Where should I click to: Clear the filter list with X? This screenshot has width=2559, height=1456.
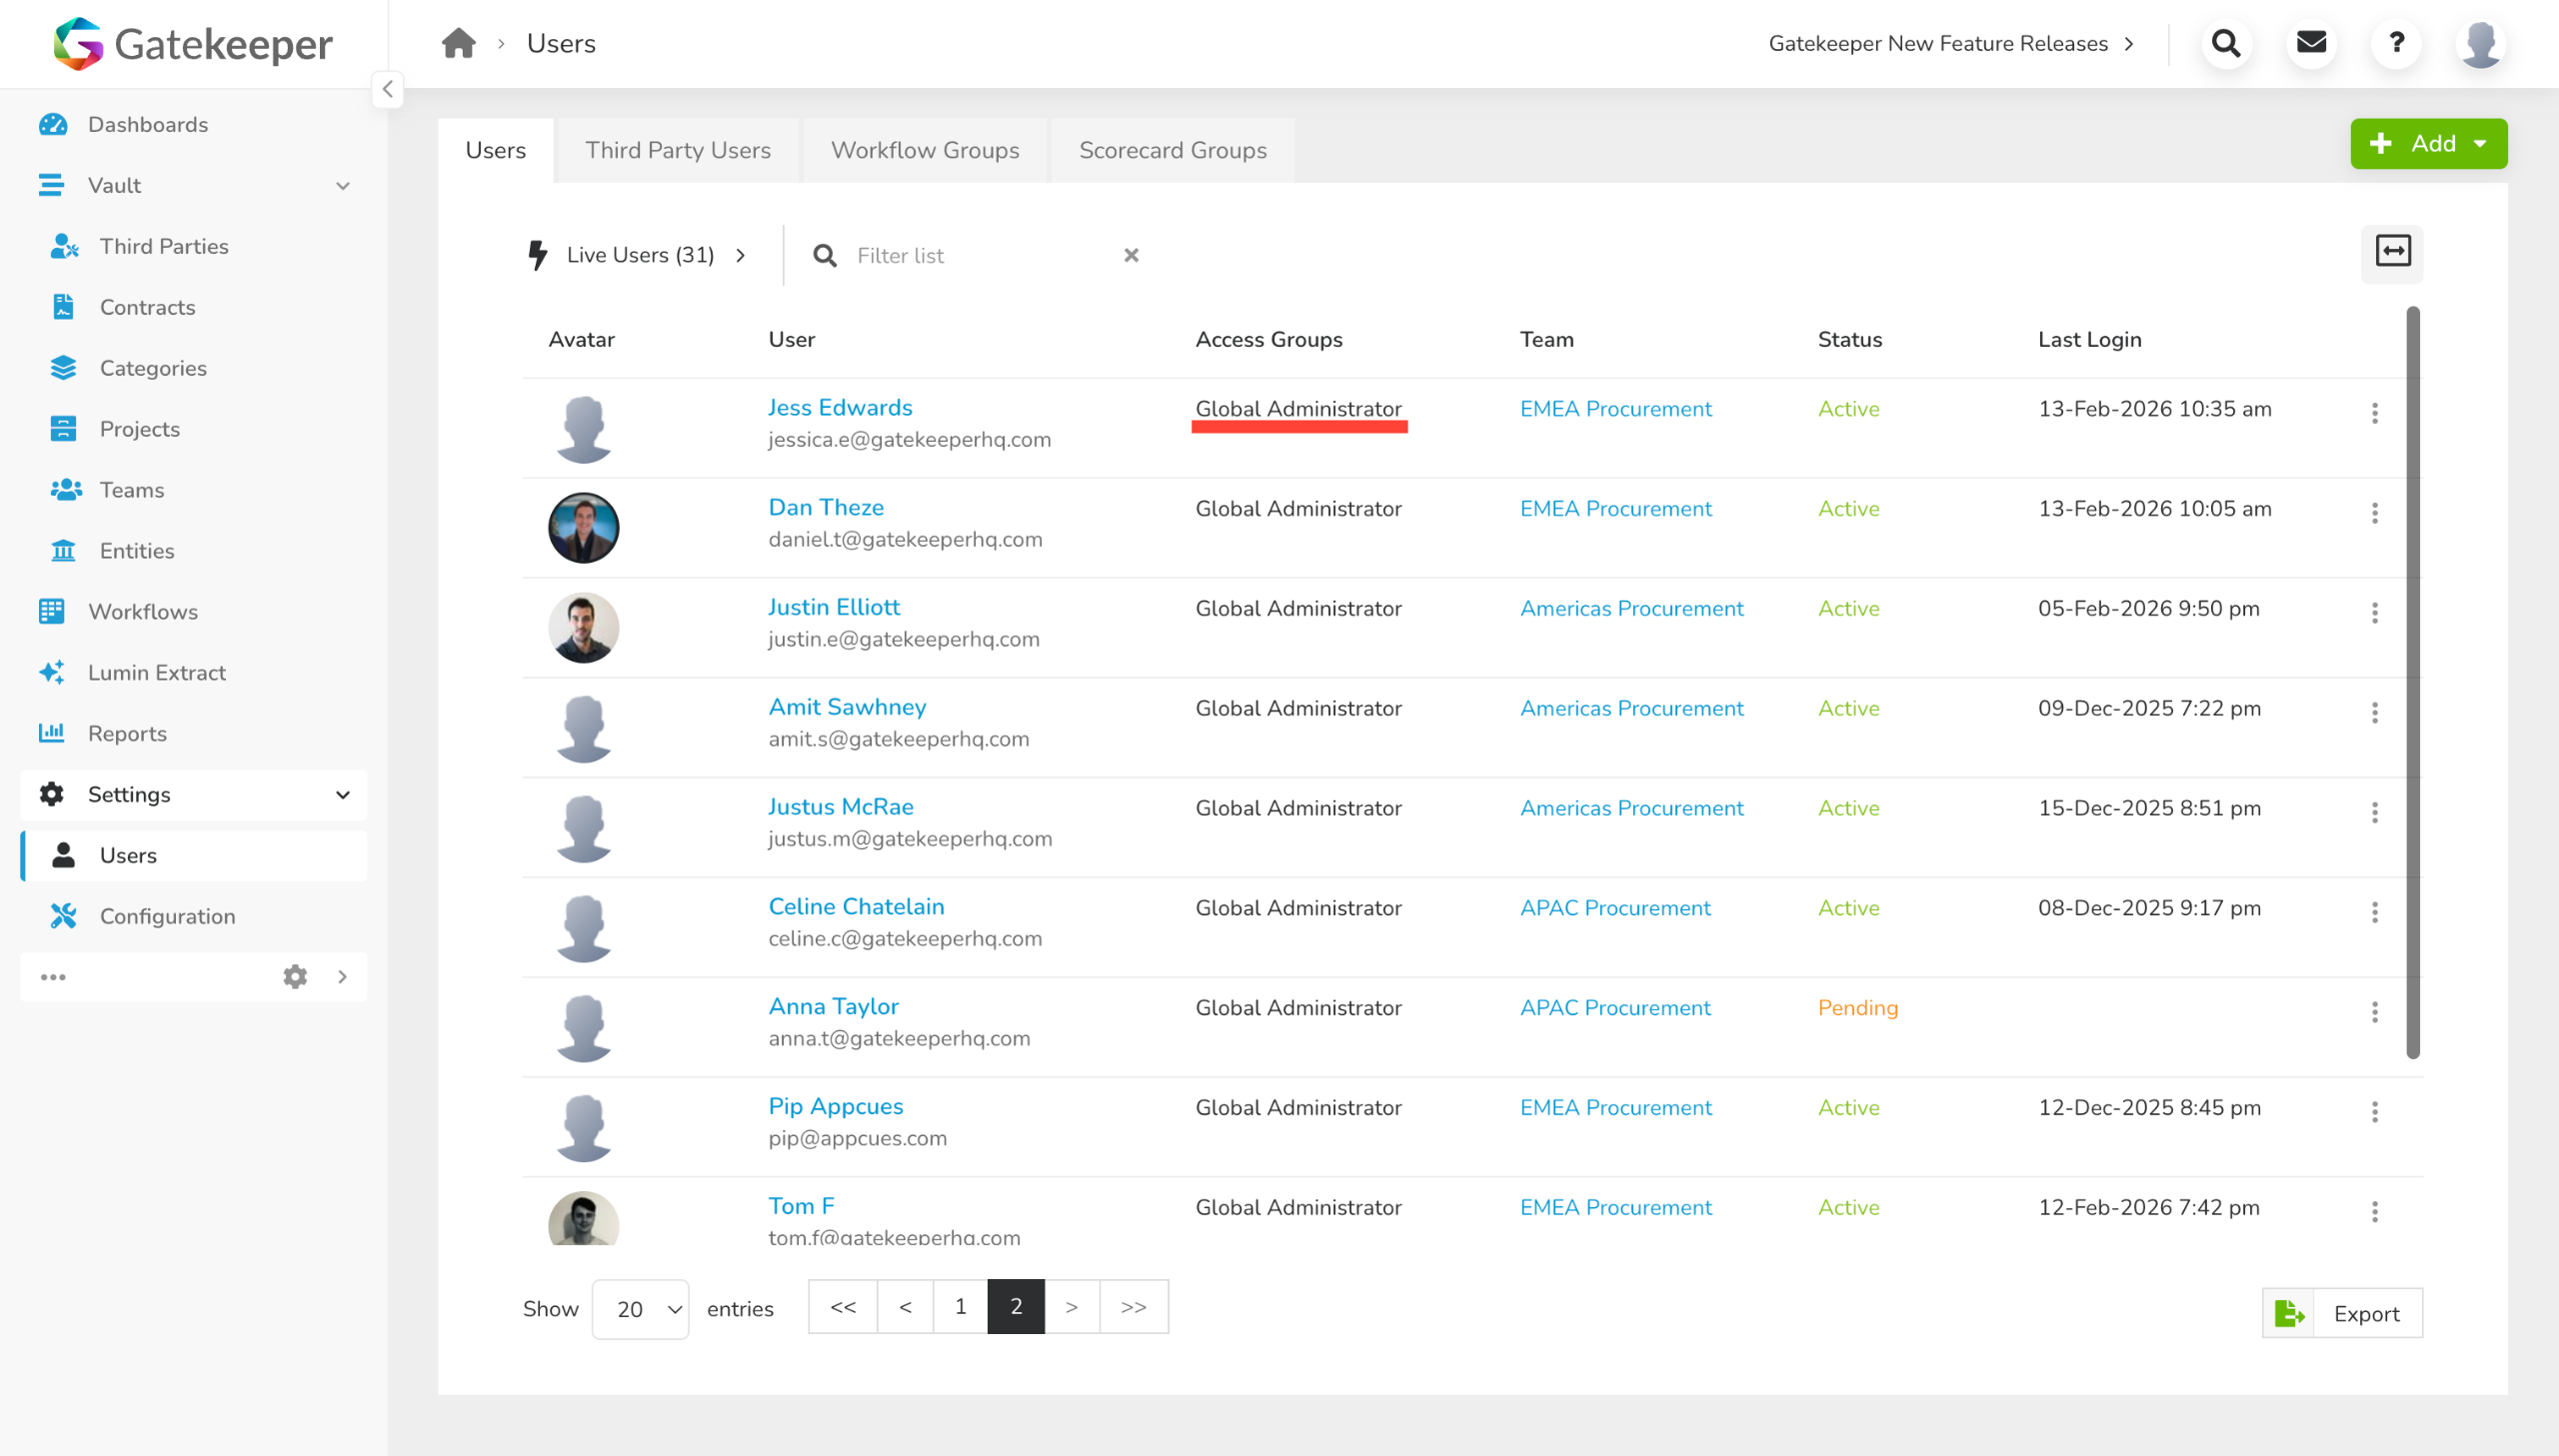click(1131, 256)
